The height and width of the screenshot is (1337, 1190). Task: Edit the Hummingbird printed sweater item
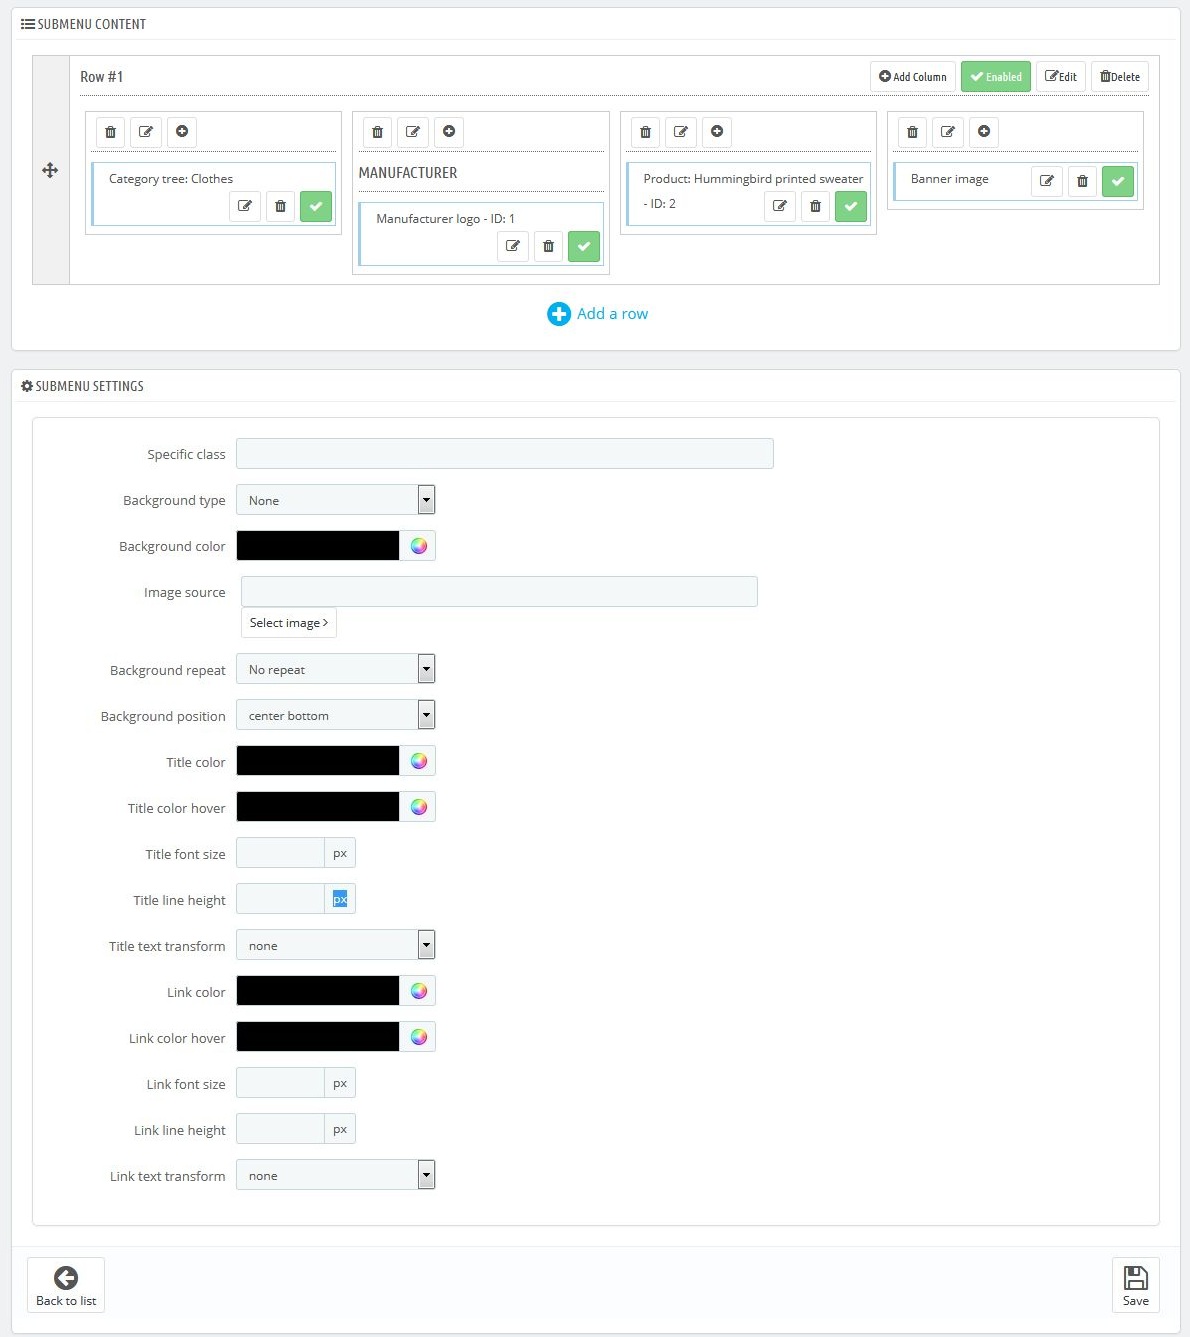[x=780, y=206]
